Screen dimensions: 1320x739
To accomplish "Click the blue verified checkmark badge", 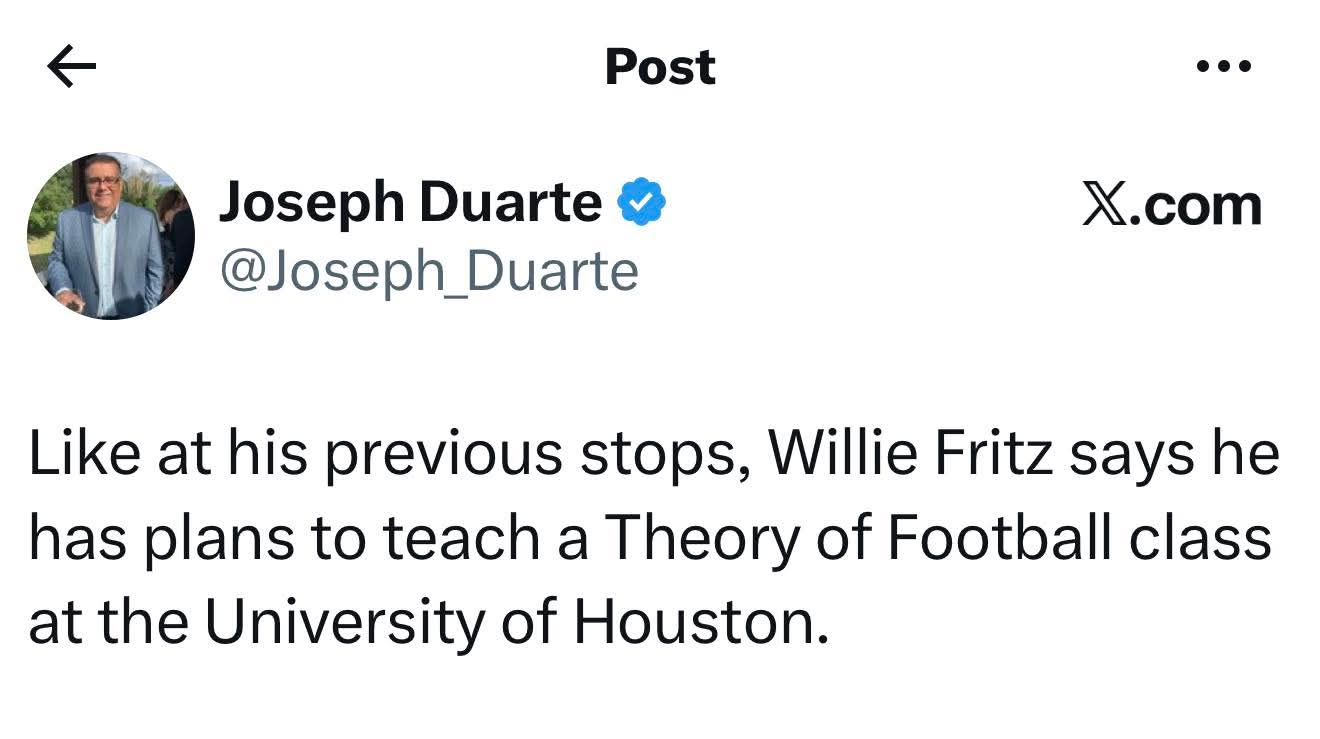I will (641, 203).
